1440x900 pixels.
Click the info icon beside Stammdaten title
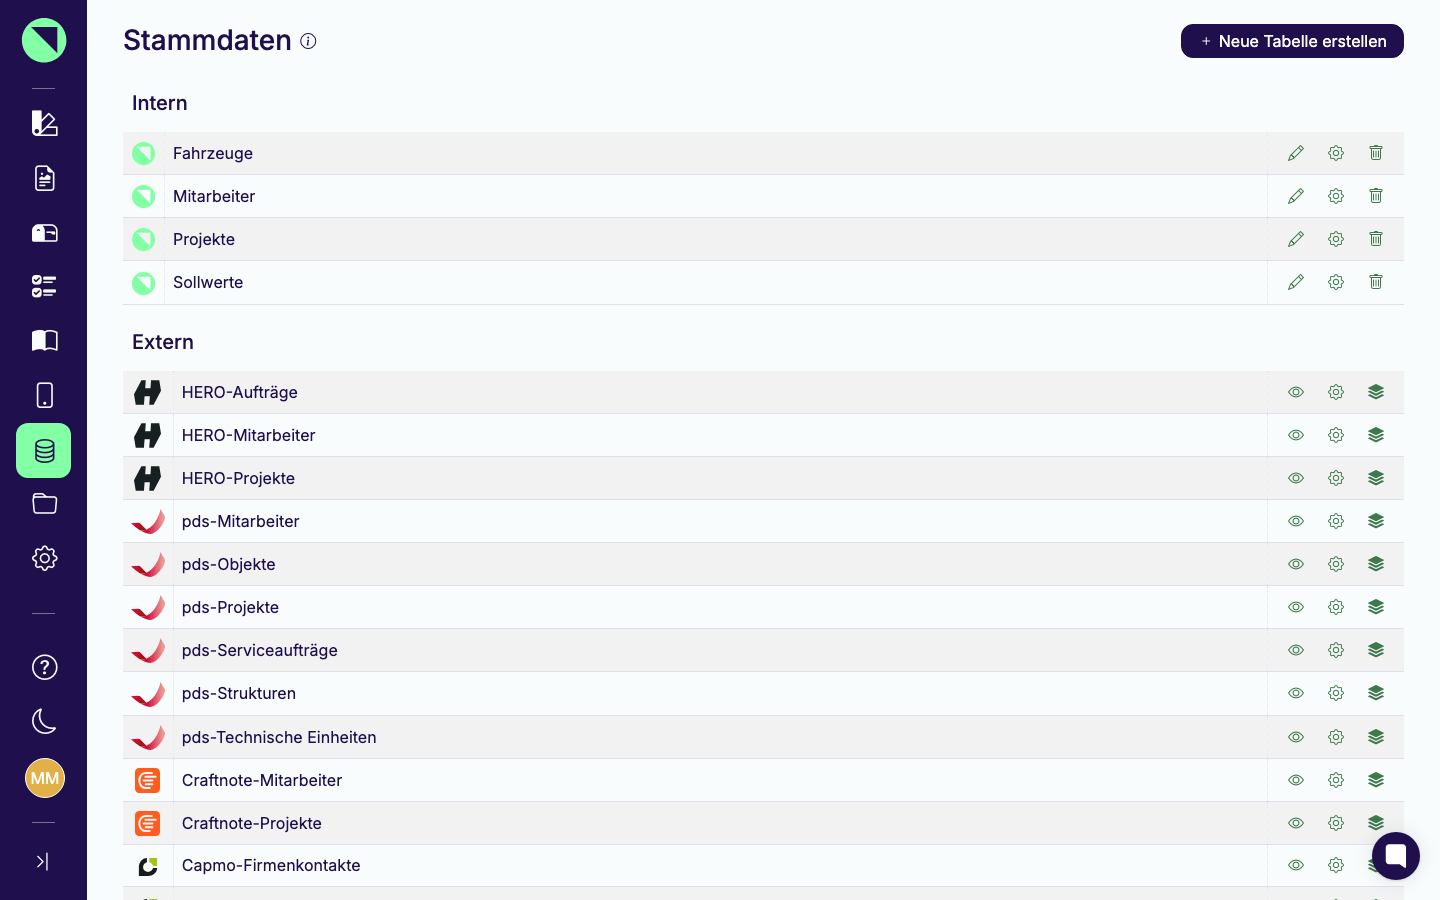click(x=308, y=41)
